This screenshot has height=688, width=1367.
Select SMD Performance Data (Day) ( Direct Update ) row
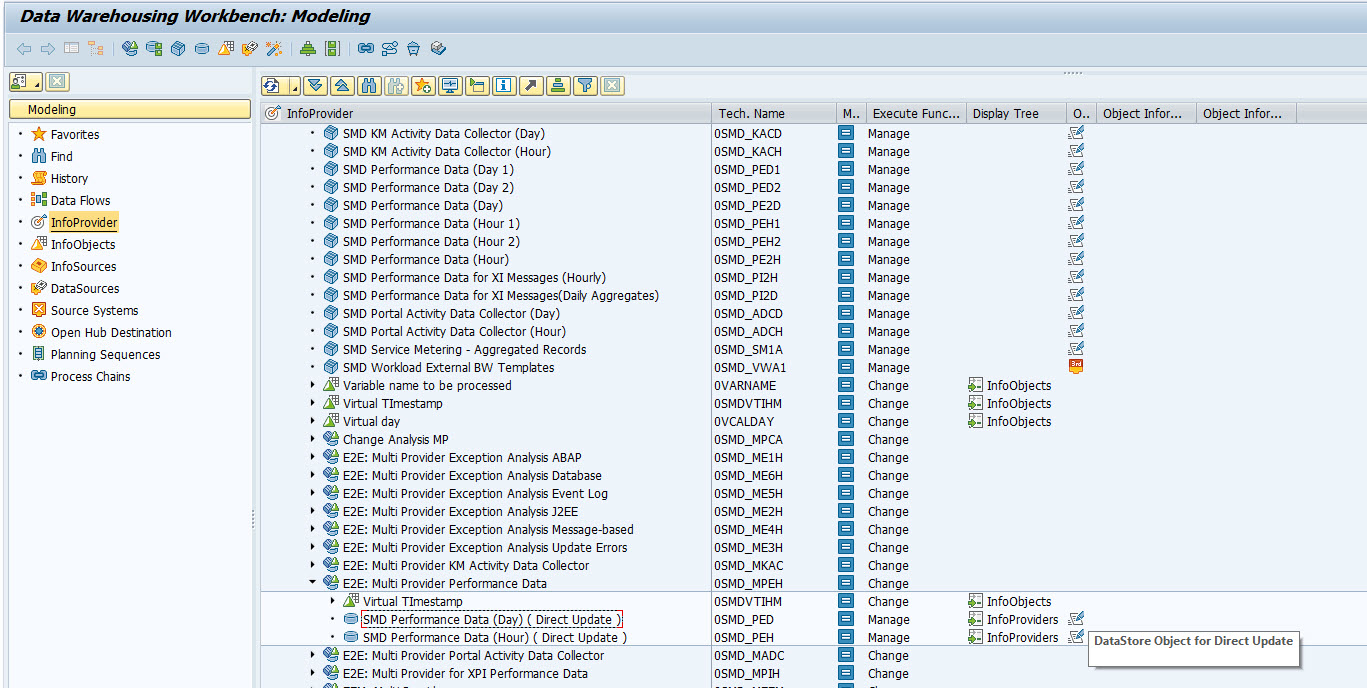pos(492,619)
